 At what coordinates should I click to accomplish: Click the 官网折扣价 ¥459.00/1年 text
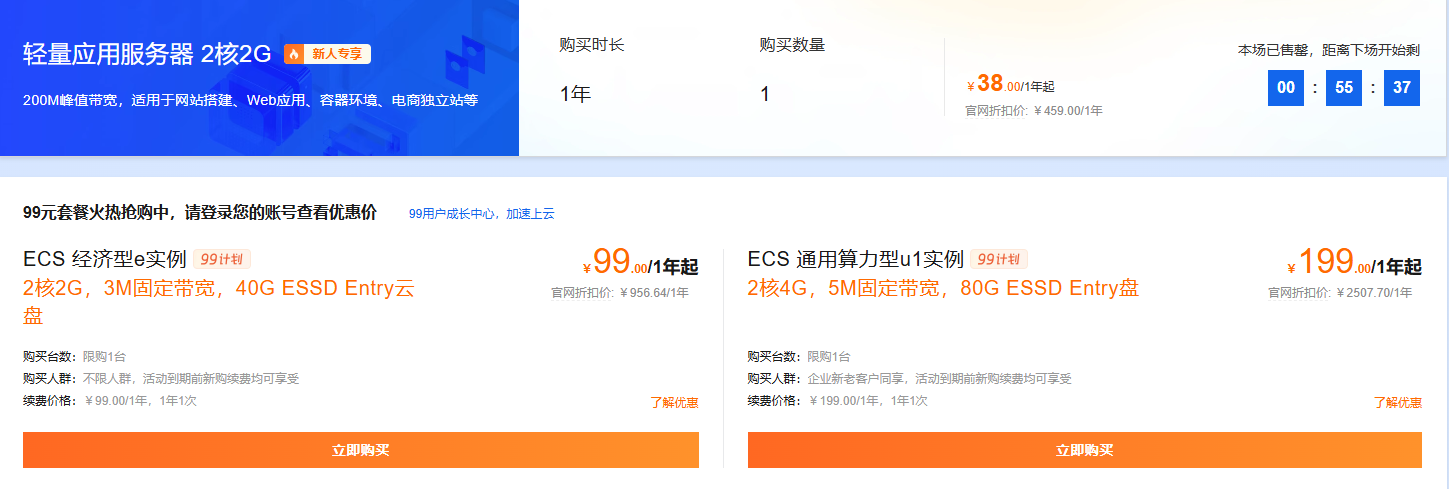[1034, 111]
